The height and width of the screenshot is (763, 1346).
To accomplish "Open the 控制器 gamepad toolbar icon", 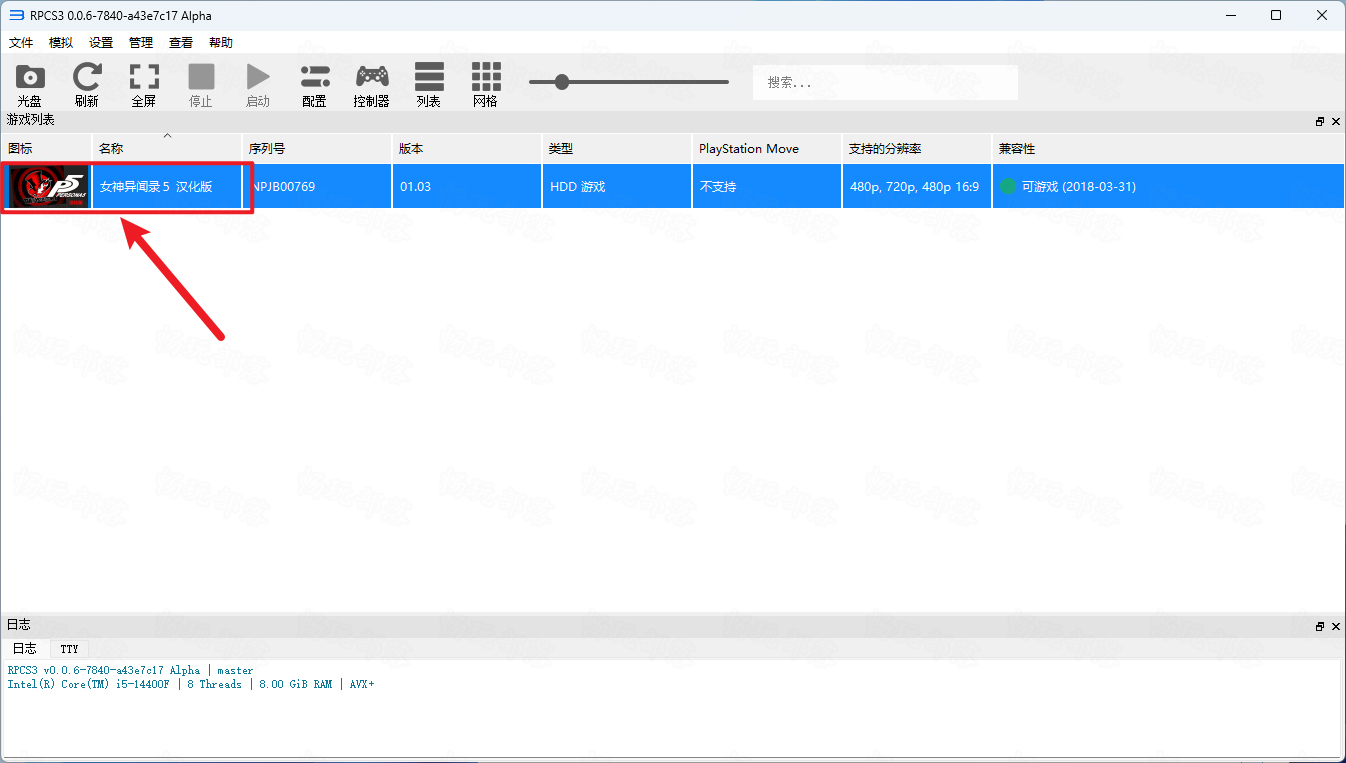I will click(372, 77).
